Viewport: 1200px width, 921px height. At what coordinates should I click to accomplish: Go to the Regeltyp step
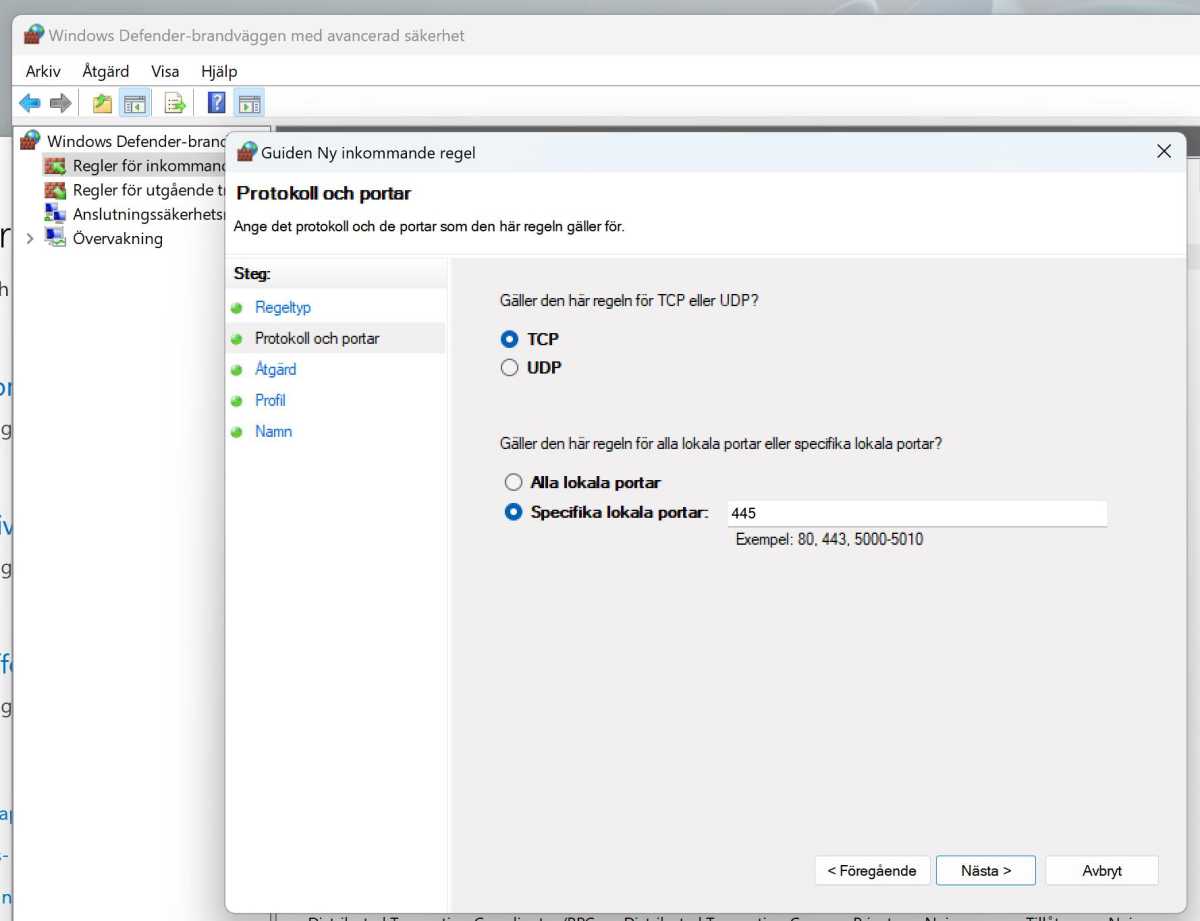pyautogui.click(x=283, y=307)
